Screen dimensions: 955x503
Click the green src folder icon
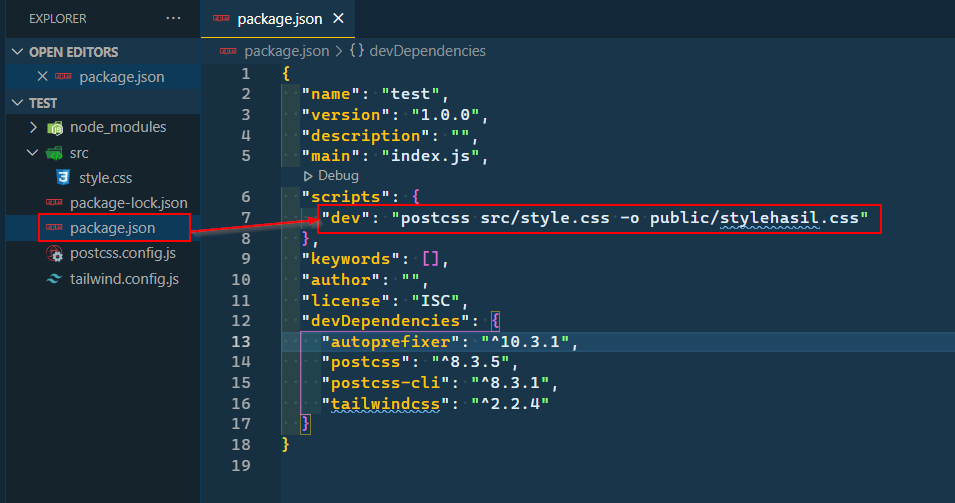point(54,153)
